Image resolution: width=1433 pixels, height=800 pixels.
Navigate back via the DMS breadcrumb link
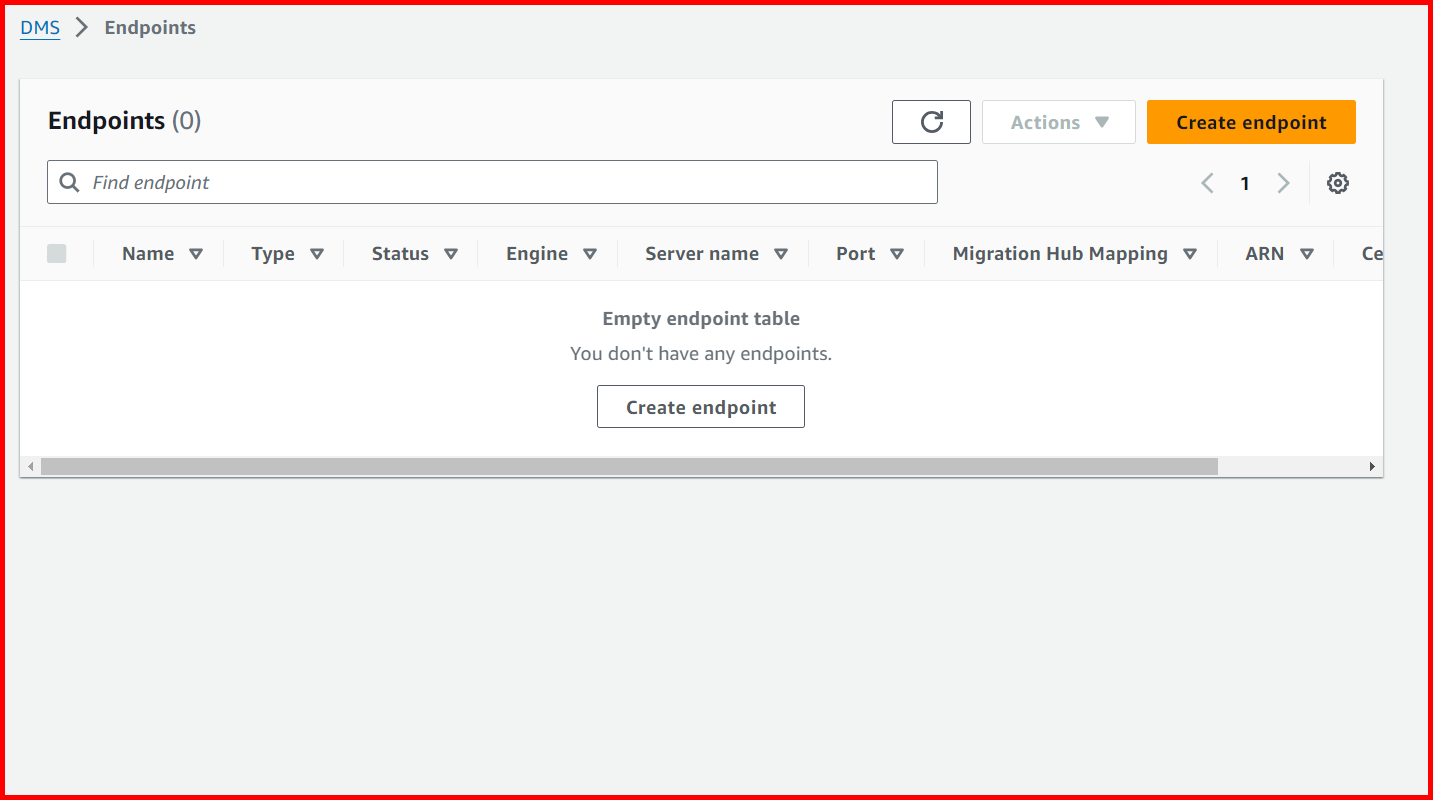[x=38, y=27]
